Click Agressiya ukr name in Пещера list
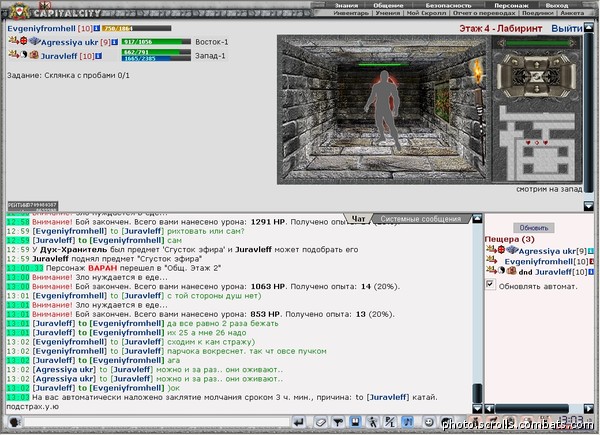Screen dimensions: 600x435 [x=547, y=251]
